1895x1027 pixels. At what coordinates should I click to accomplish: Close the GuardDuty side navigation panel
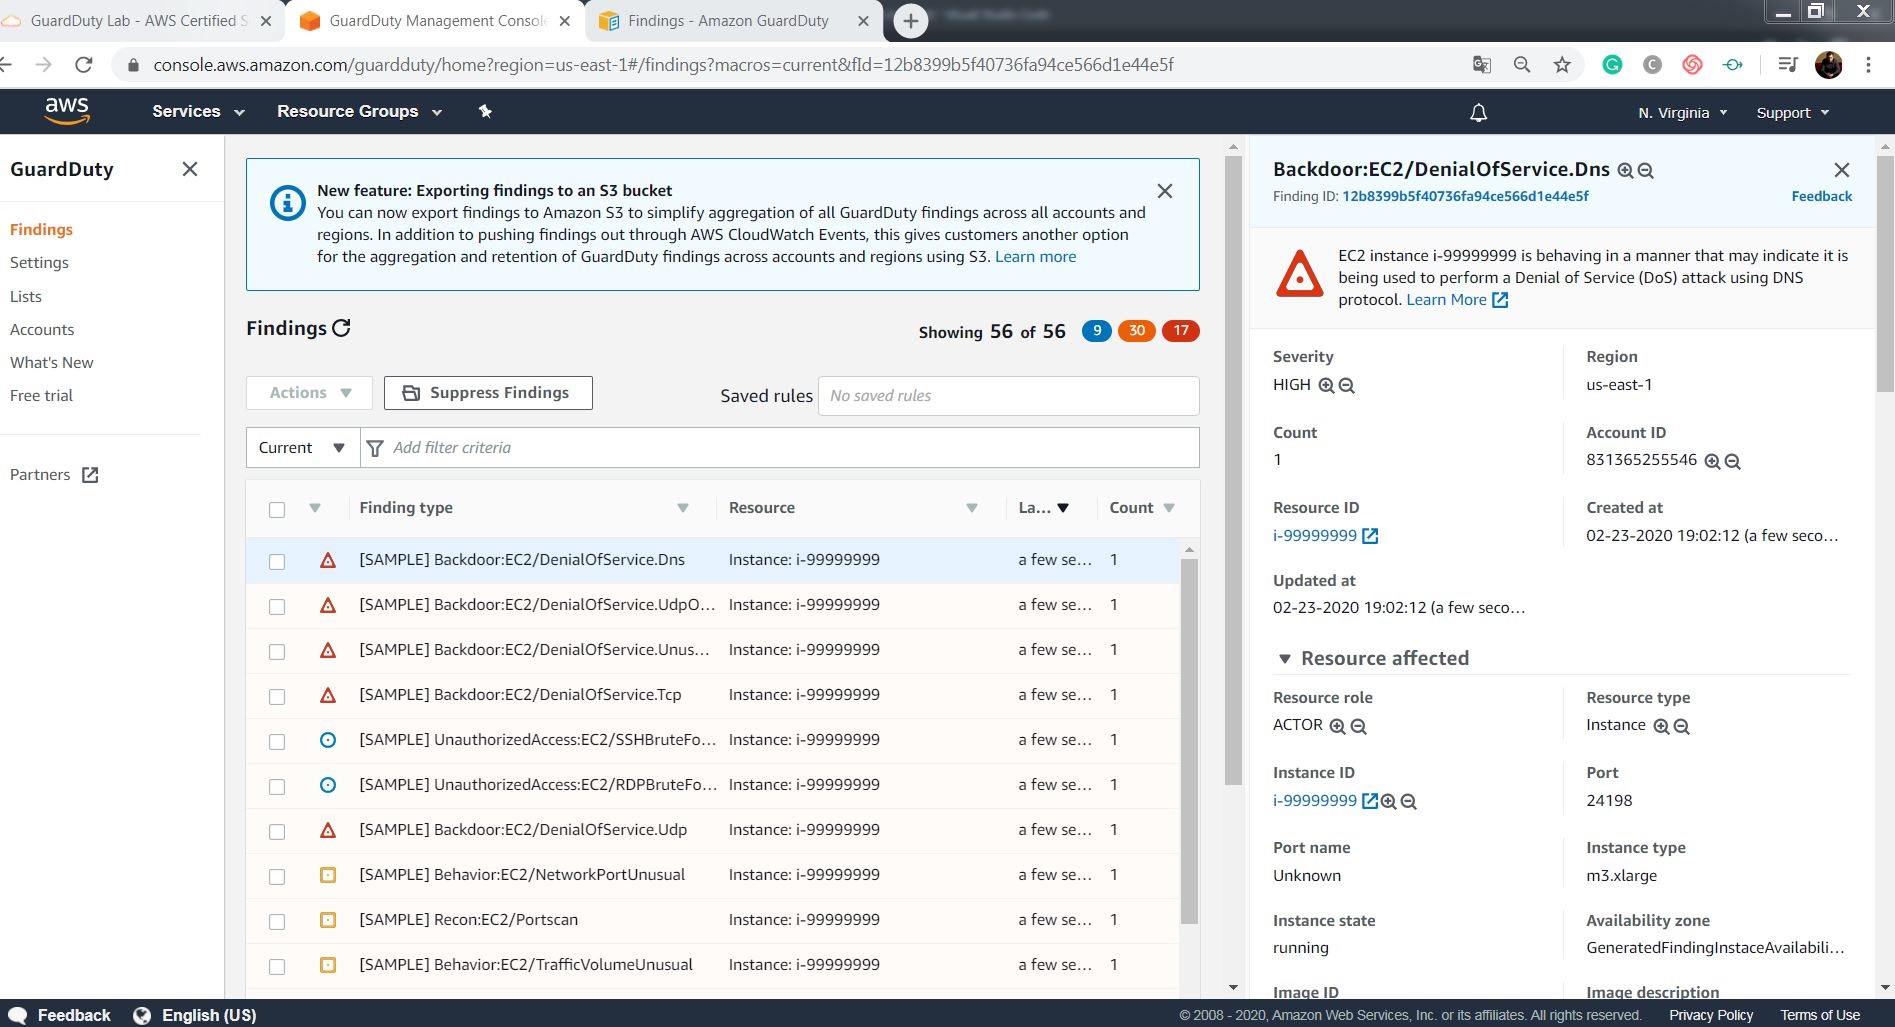tap(190, 169)
